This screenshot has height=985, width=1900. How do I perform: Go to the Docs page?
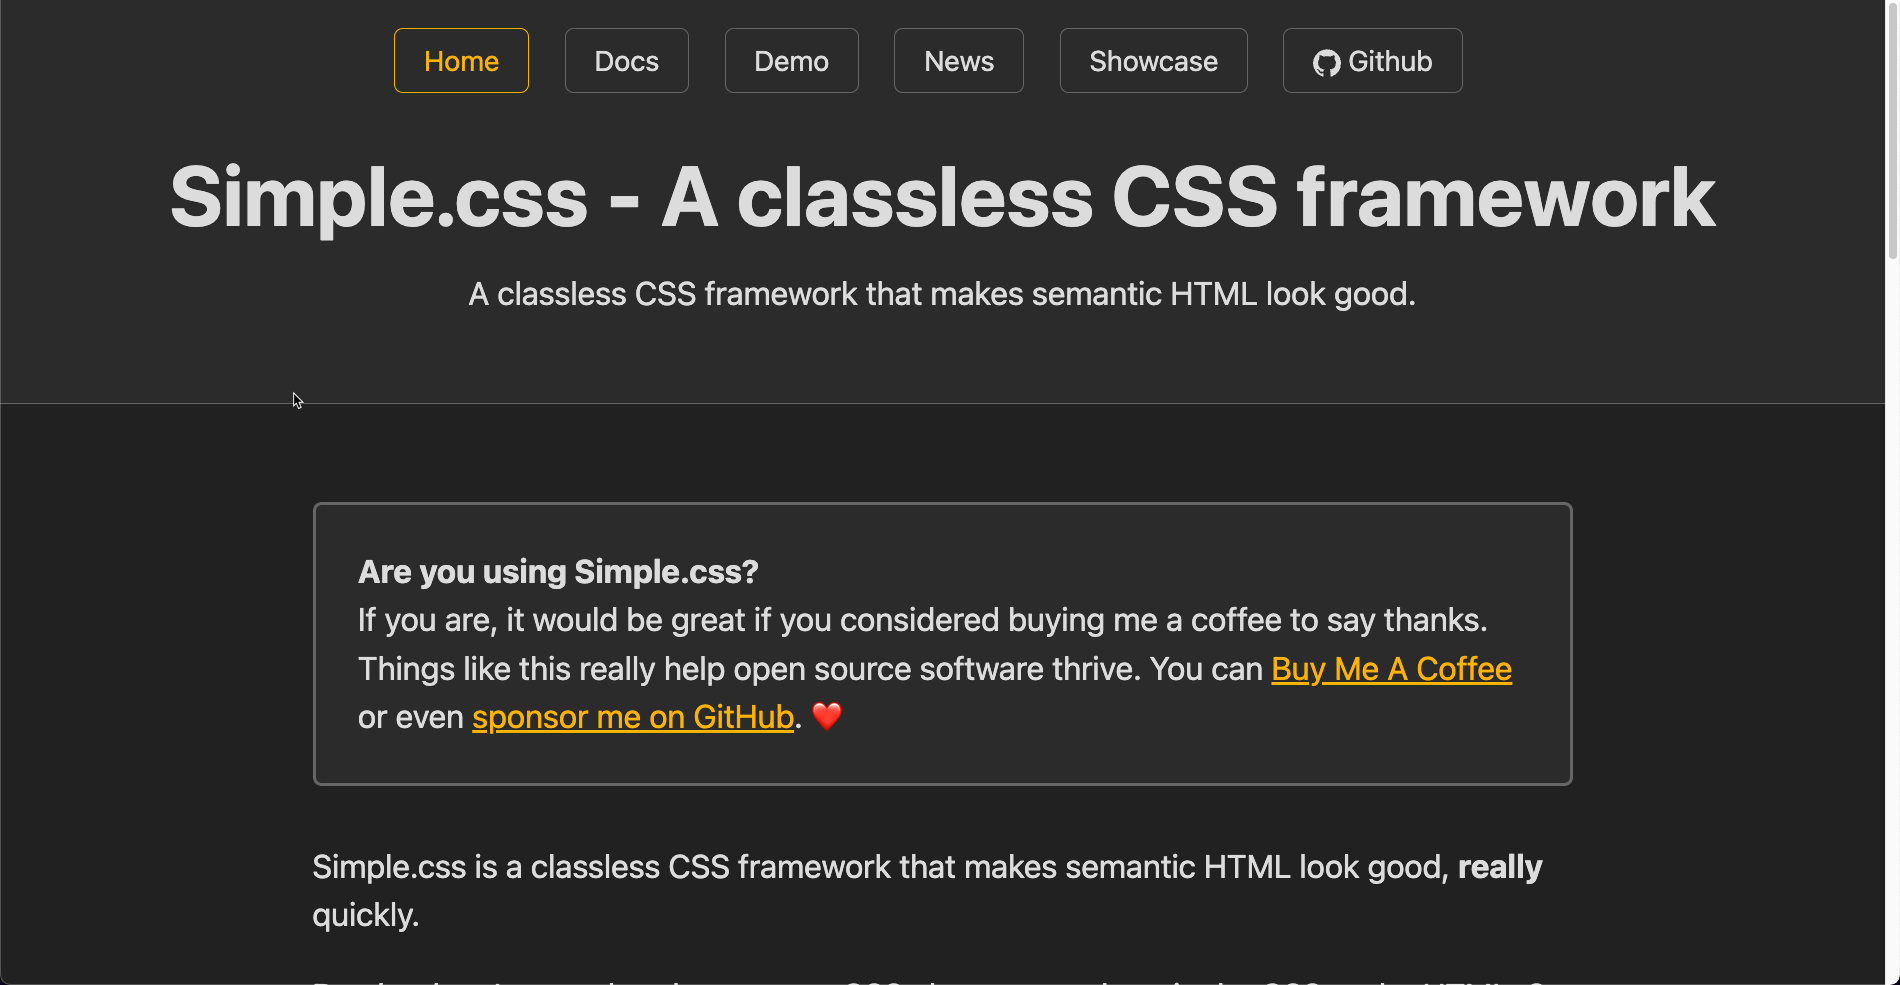[x=626, y=61]
